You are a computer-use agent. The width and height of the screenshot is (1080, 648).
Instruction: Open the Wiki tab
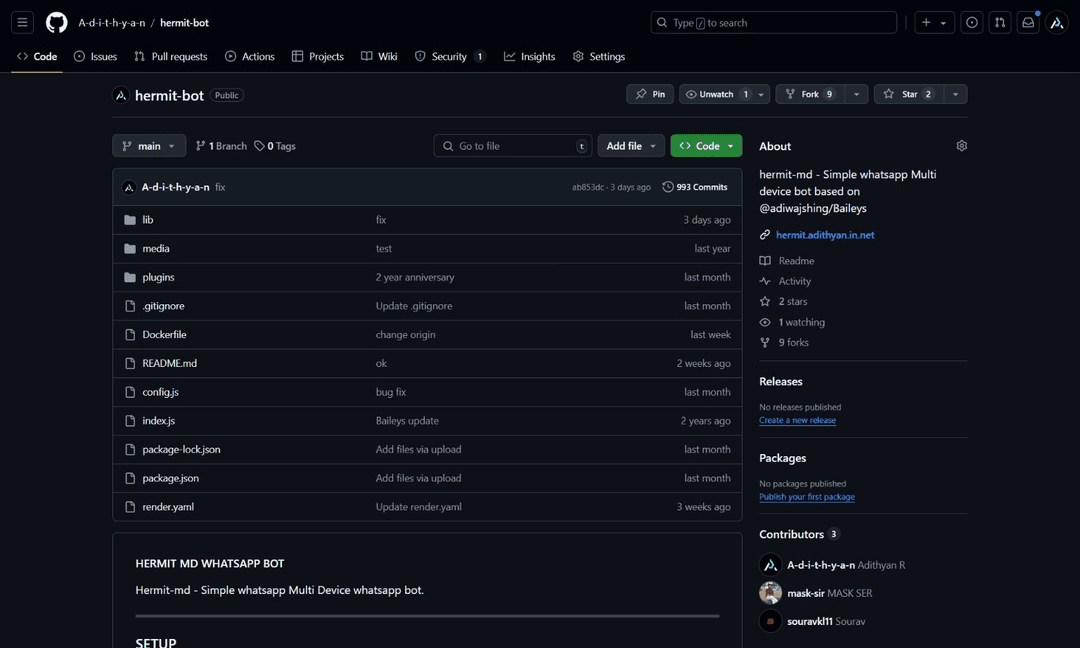point(379,56)
